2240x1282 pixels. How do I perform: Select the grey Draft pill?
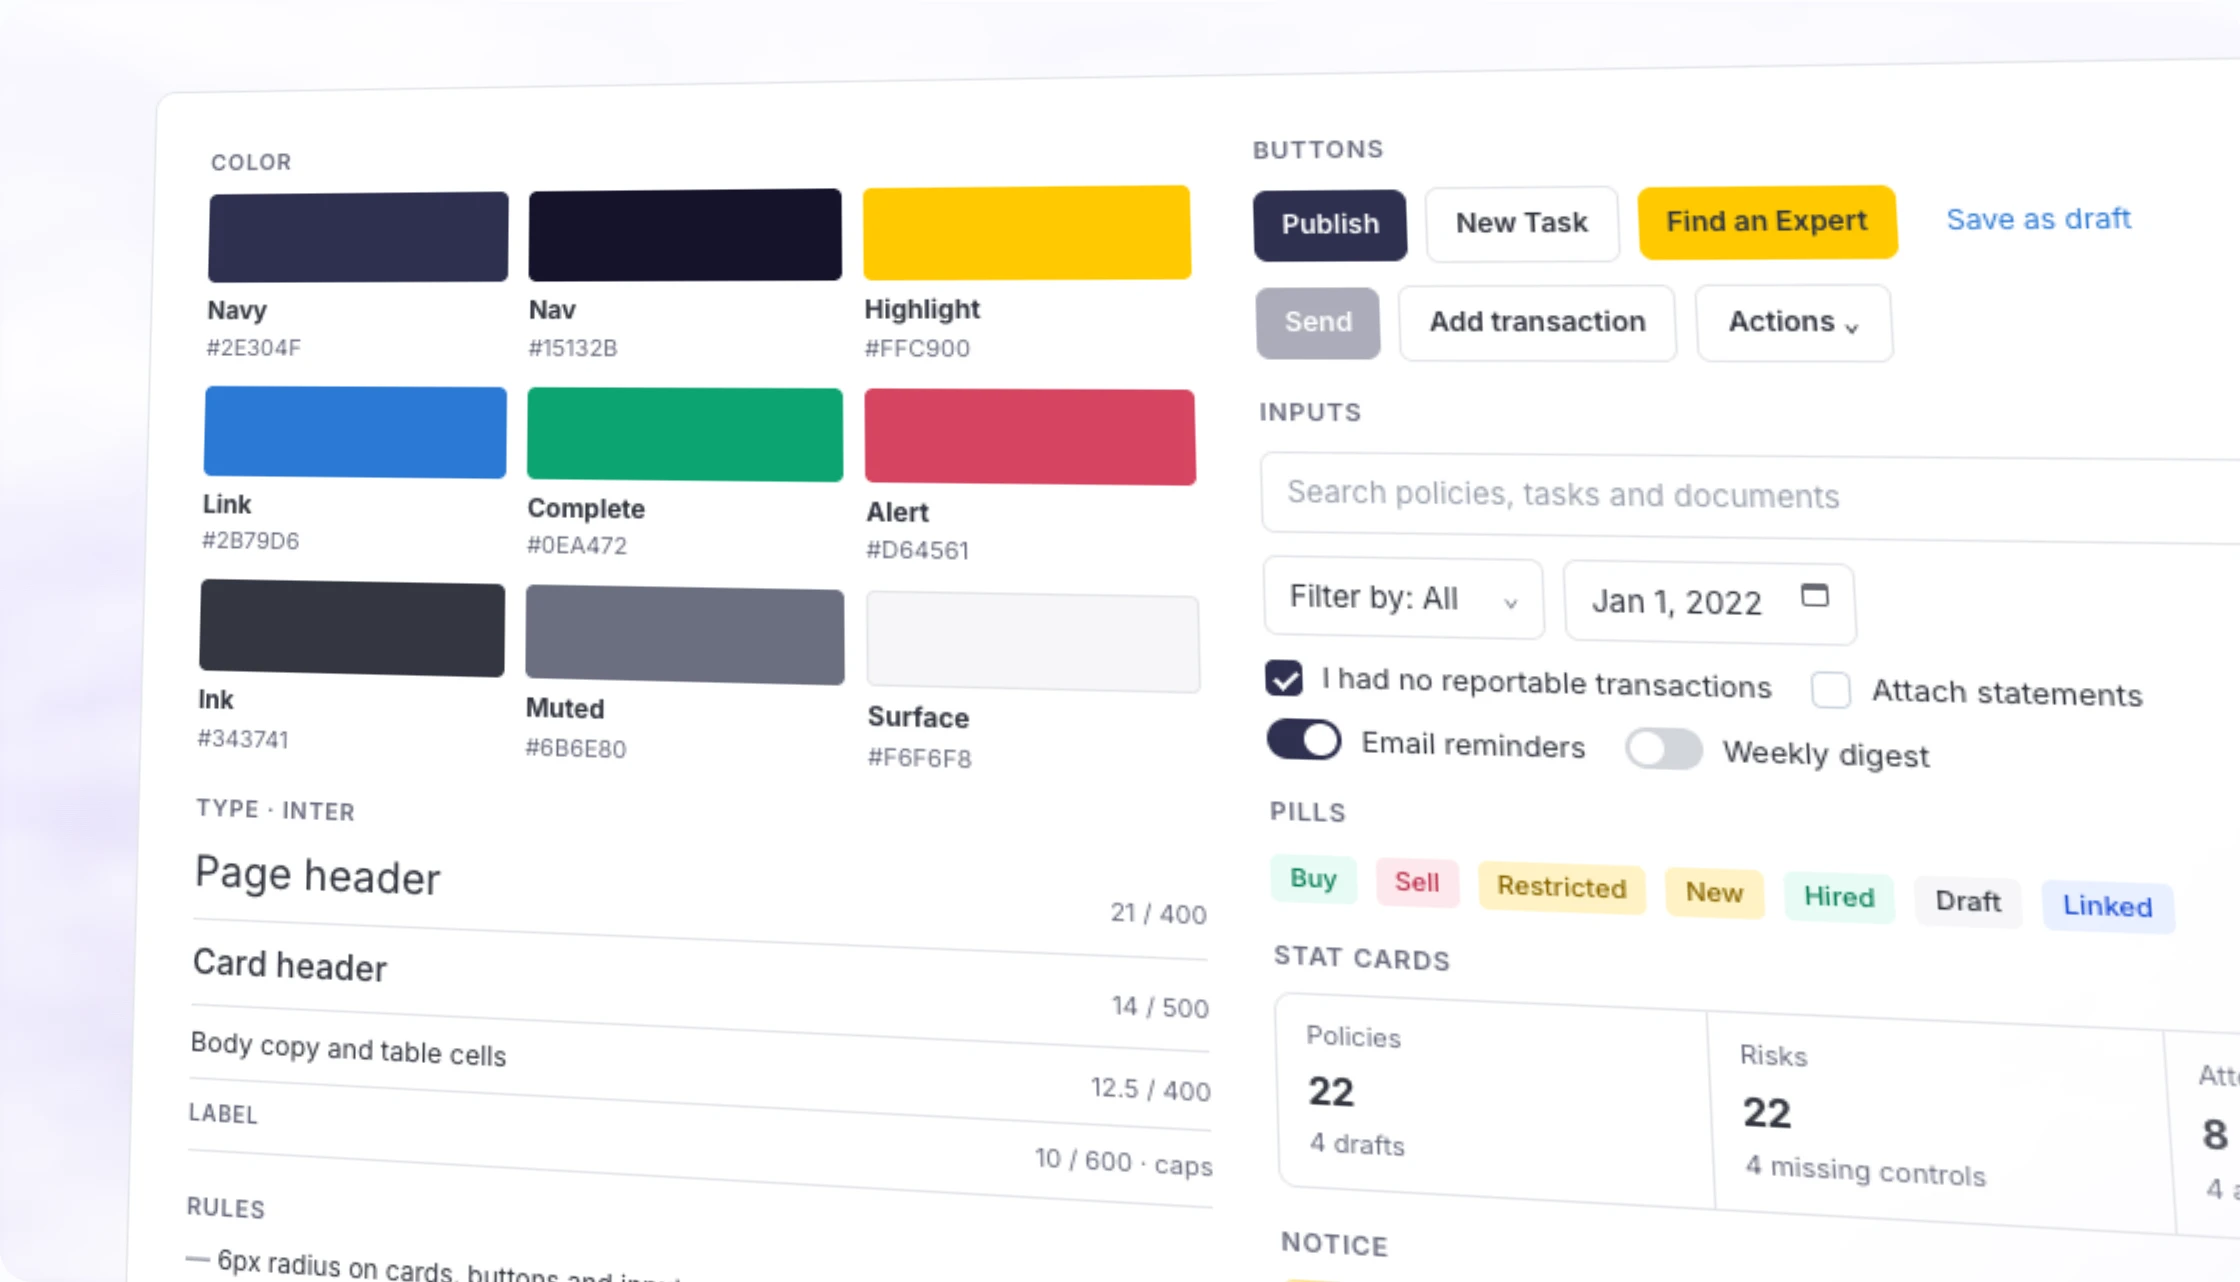point(1968,902)
